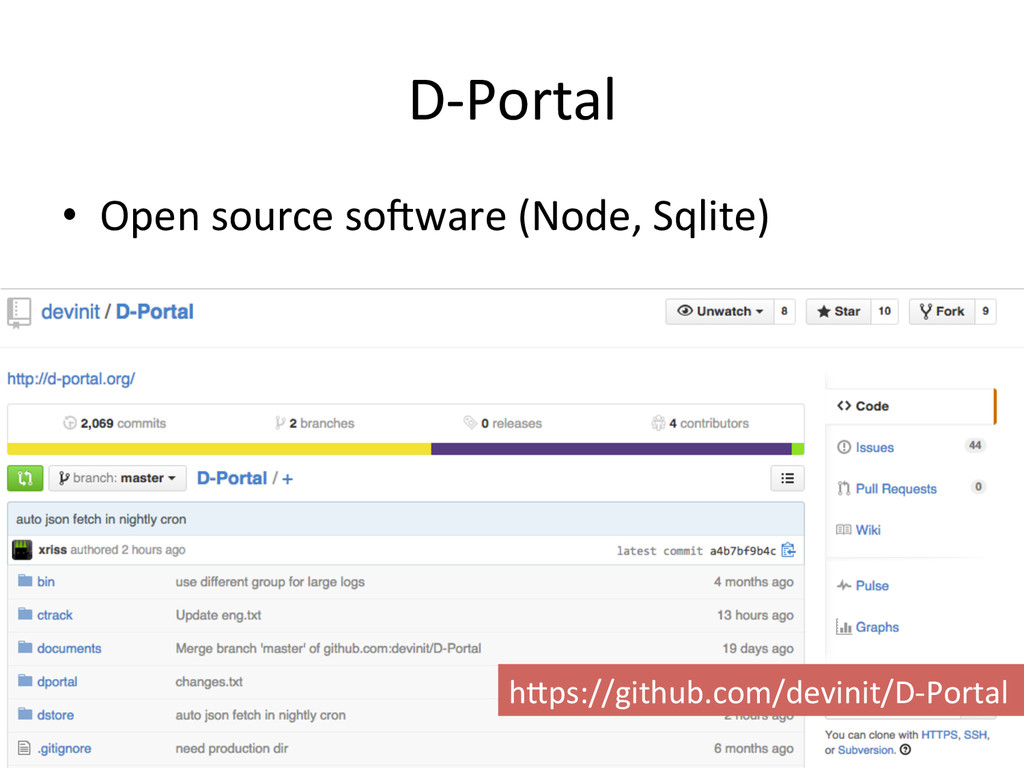Open the Issues tab
1024x768 pixels.
[874, 447]
